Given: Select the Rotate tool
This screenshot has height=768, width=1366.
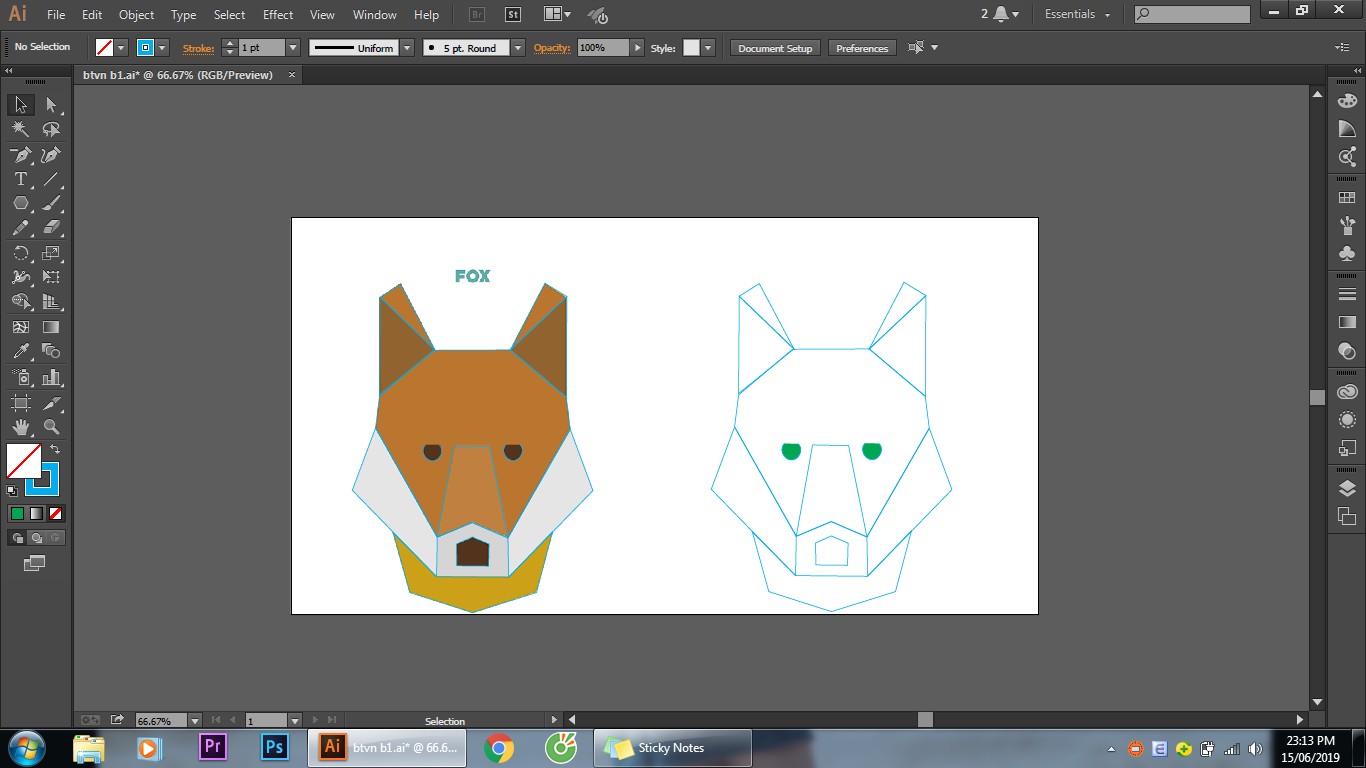Looking at the screenshot, I should [20, 253].
